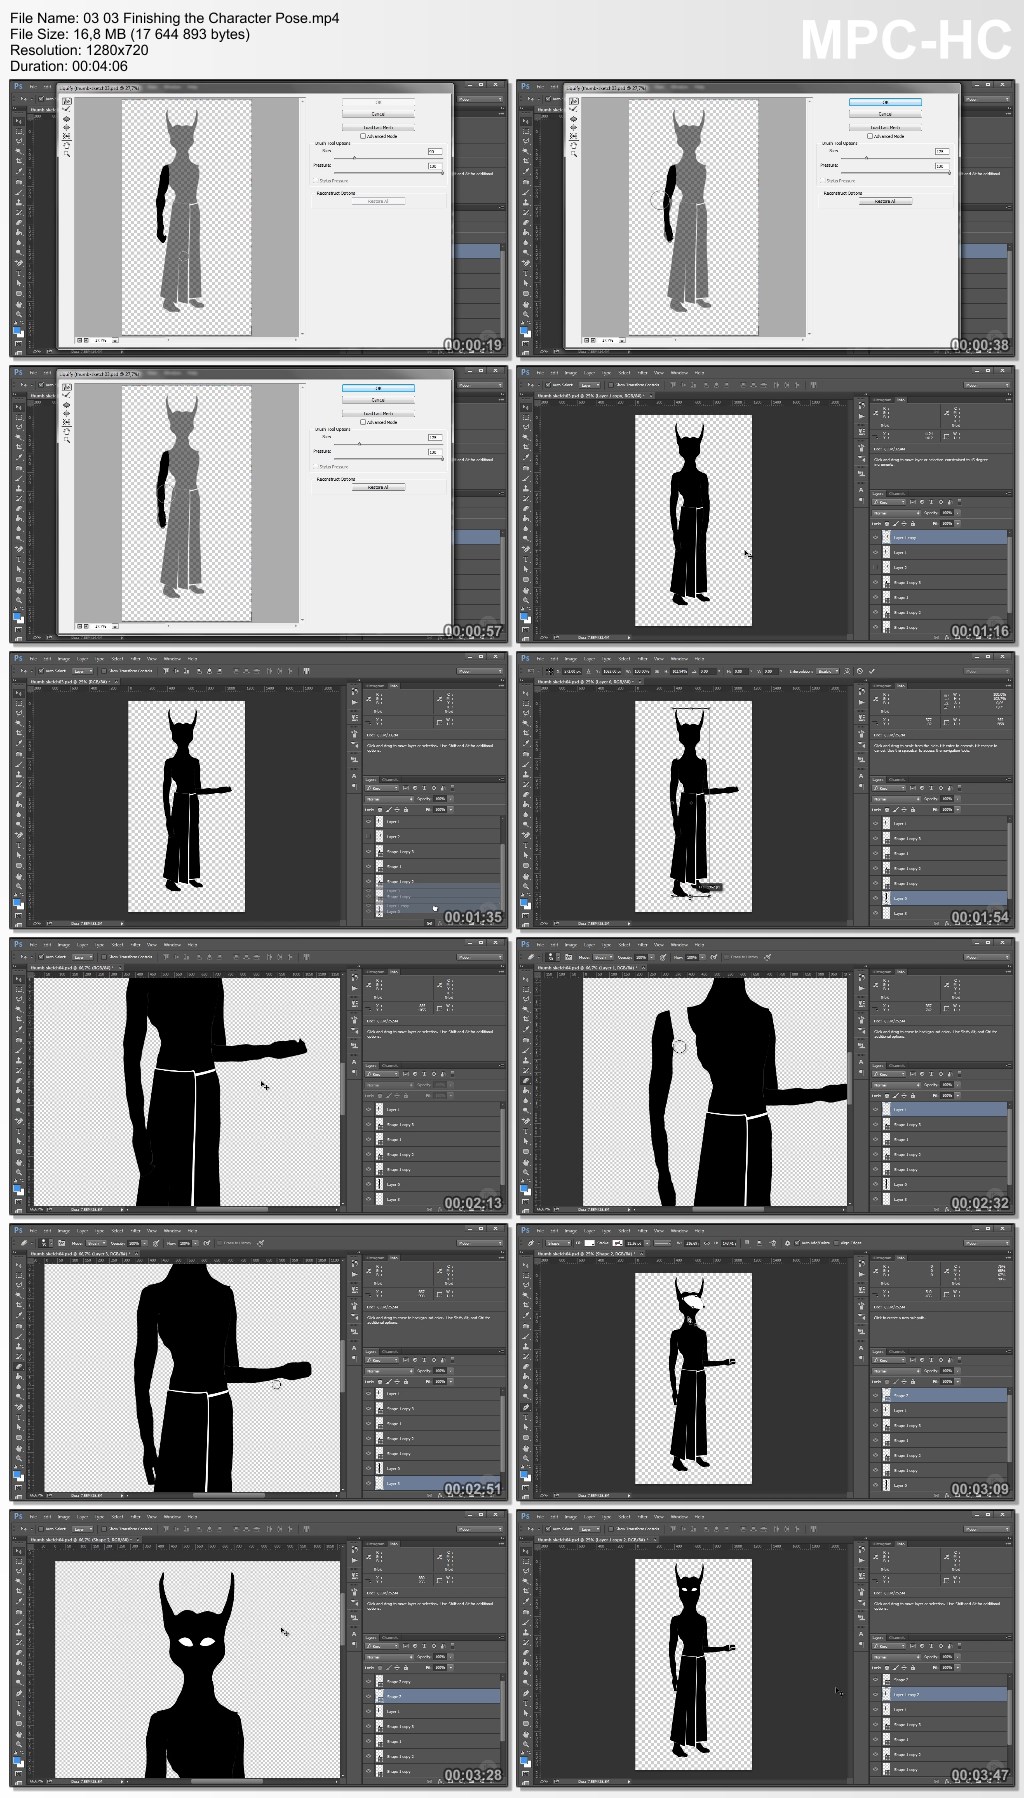This screenshot has height=1798, width=1024.
Task: Click the Photoshop Ps logo in 00:03:47 frame
Action: tap(525, 1516)
